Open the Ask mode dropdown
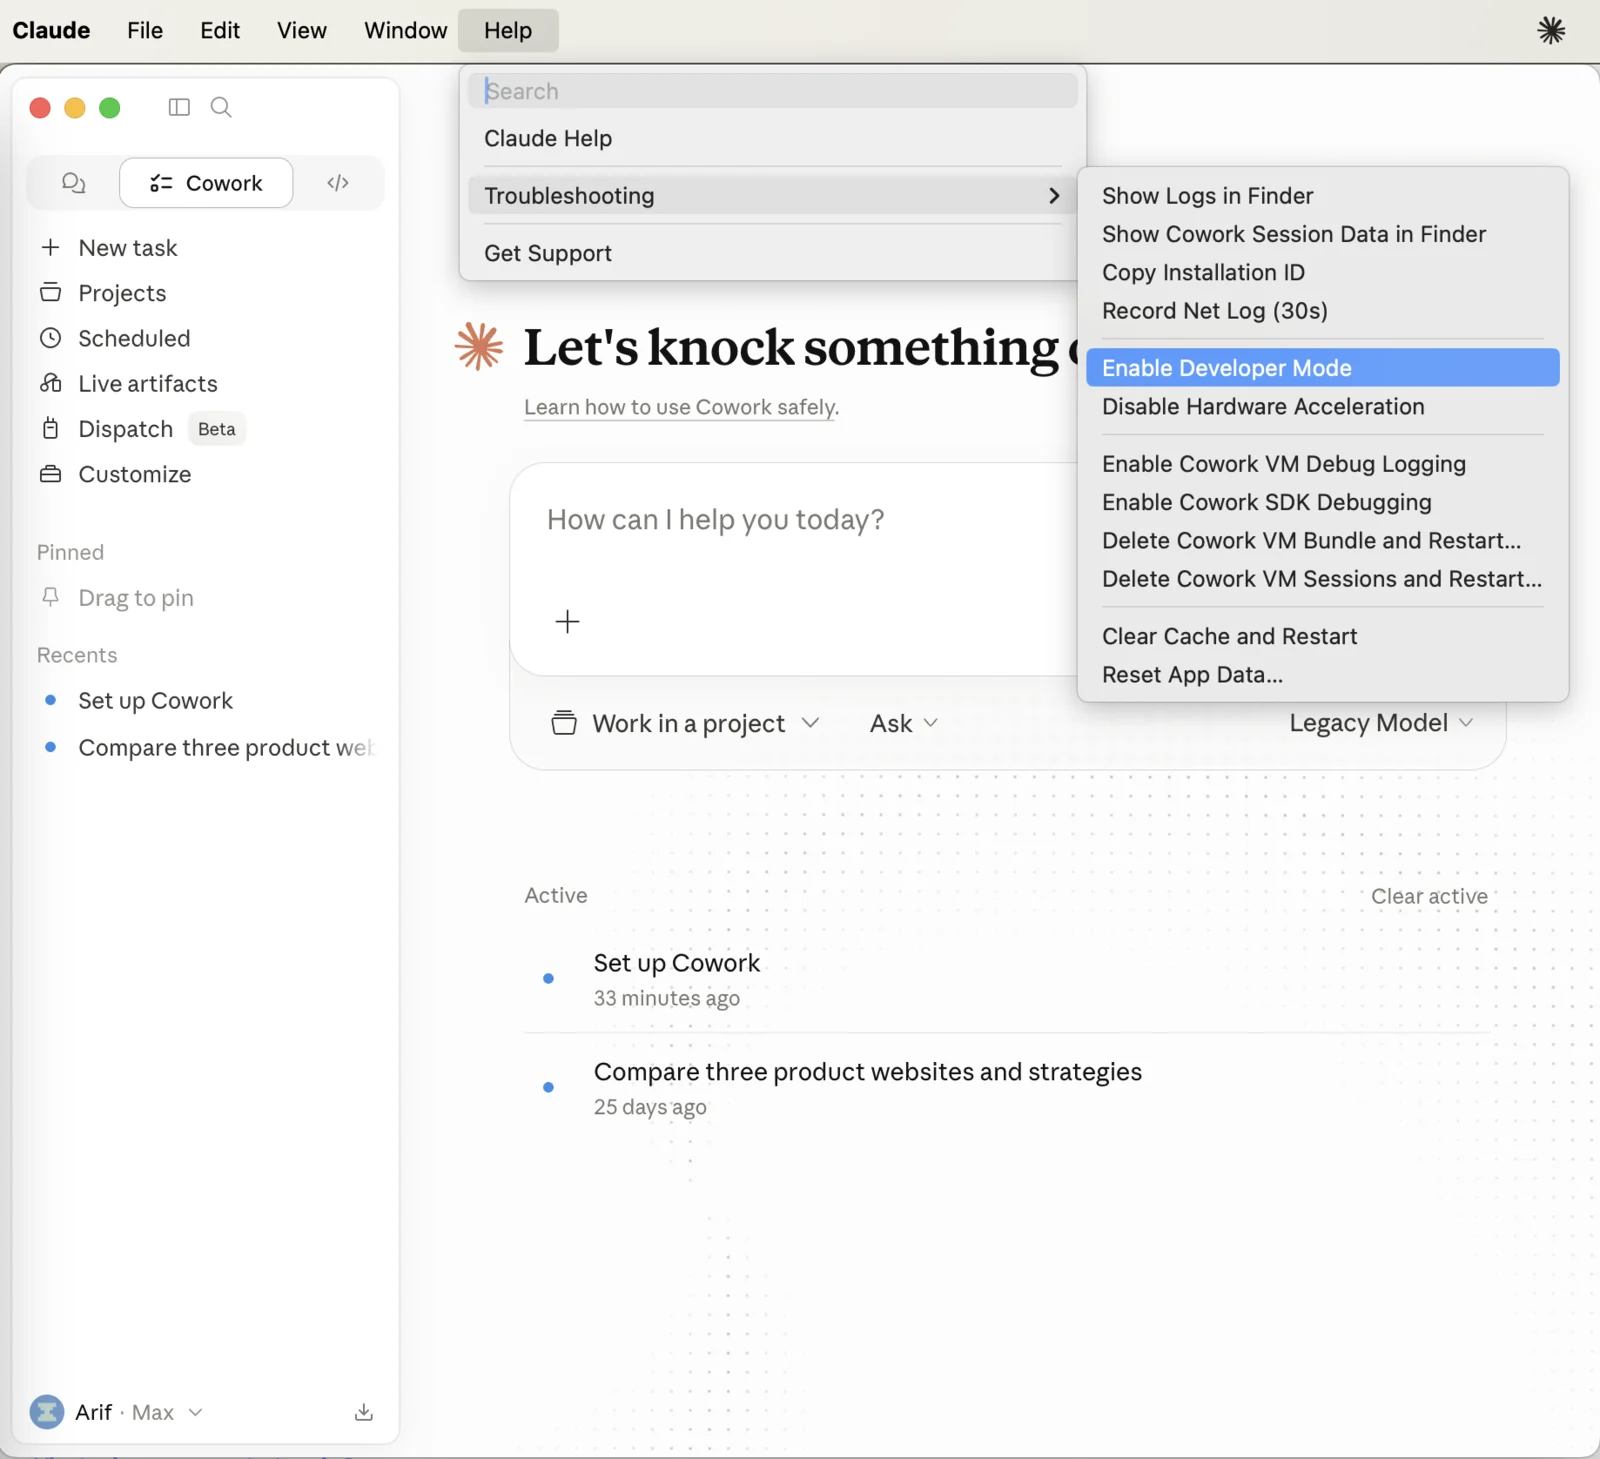 pos(904,723)
